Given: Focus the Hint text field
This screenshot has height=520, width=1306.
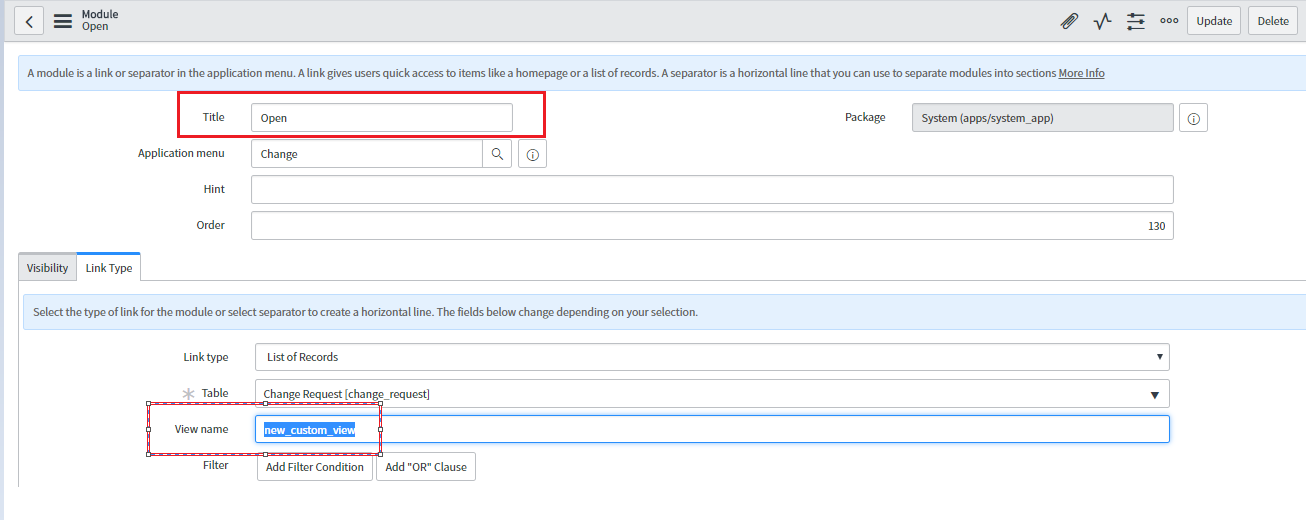Looking at the screenshot, I should (x=711, y=190).
